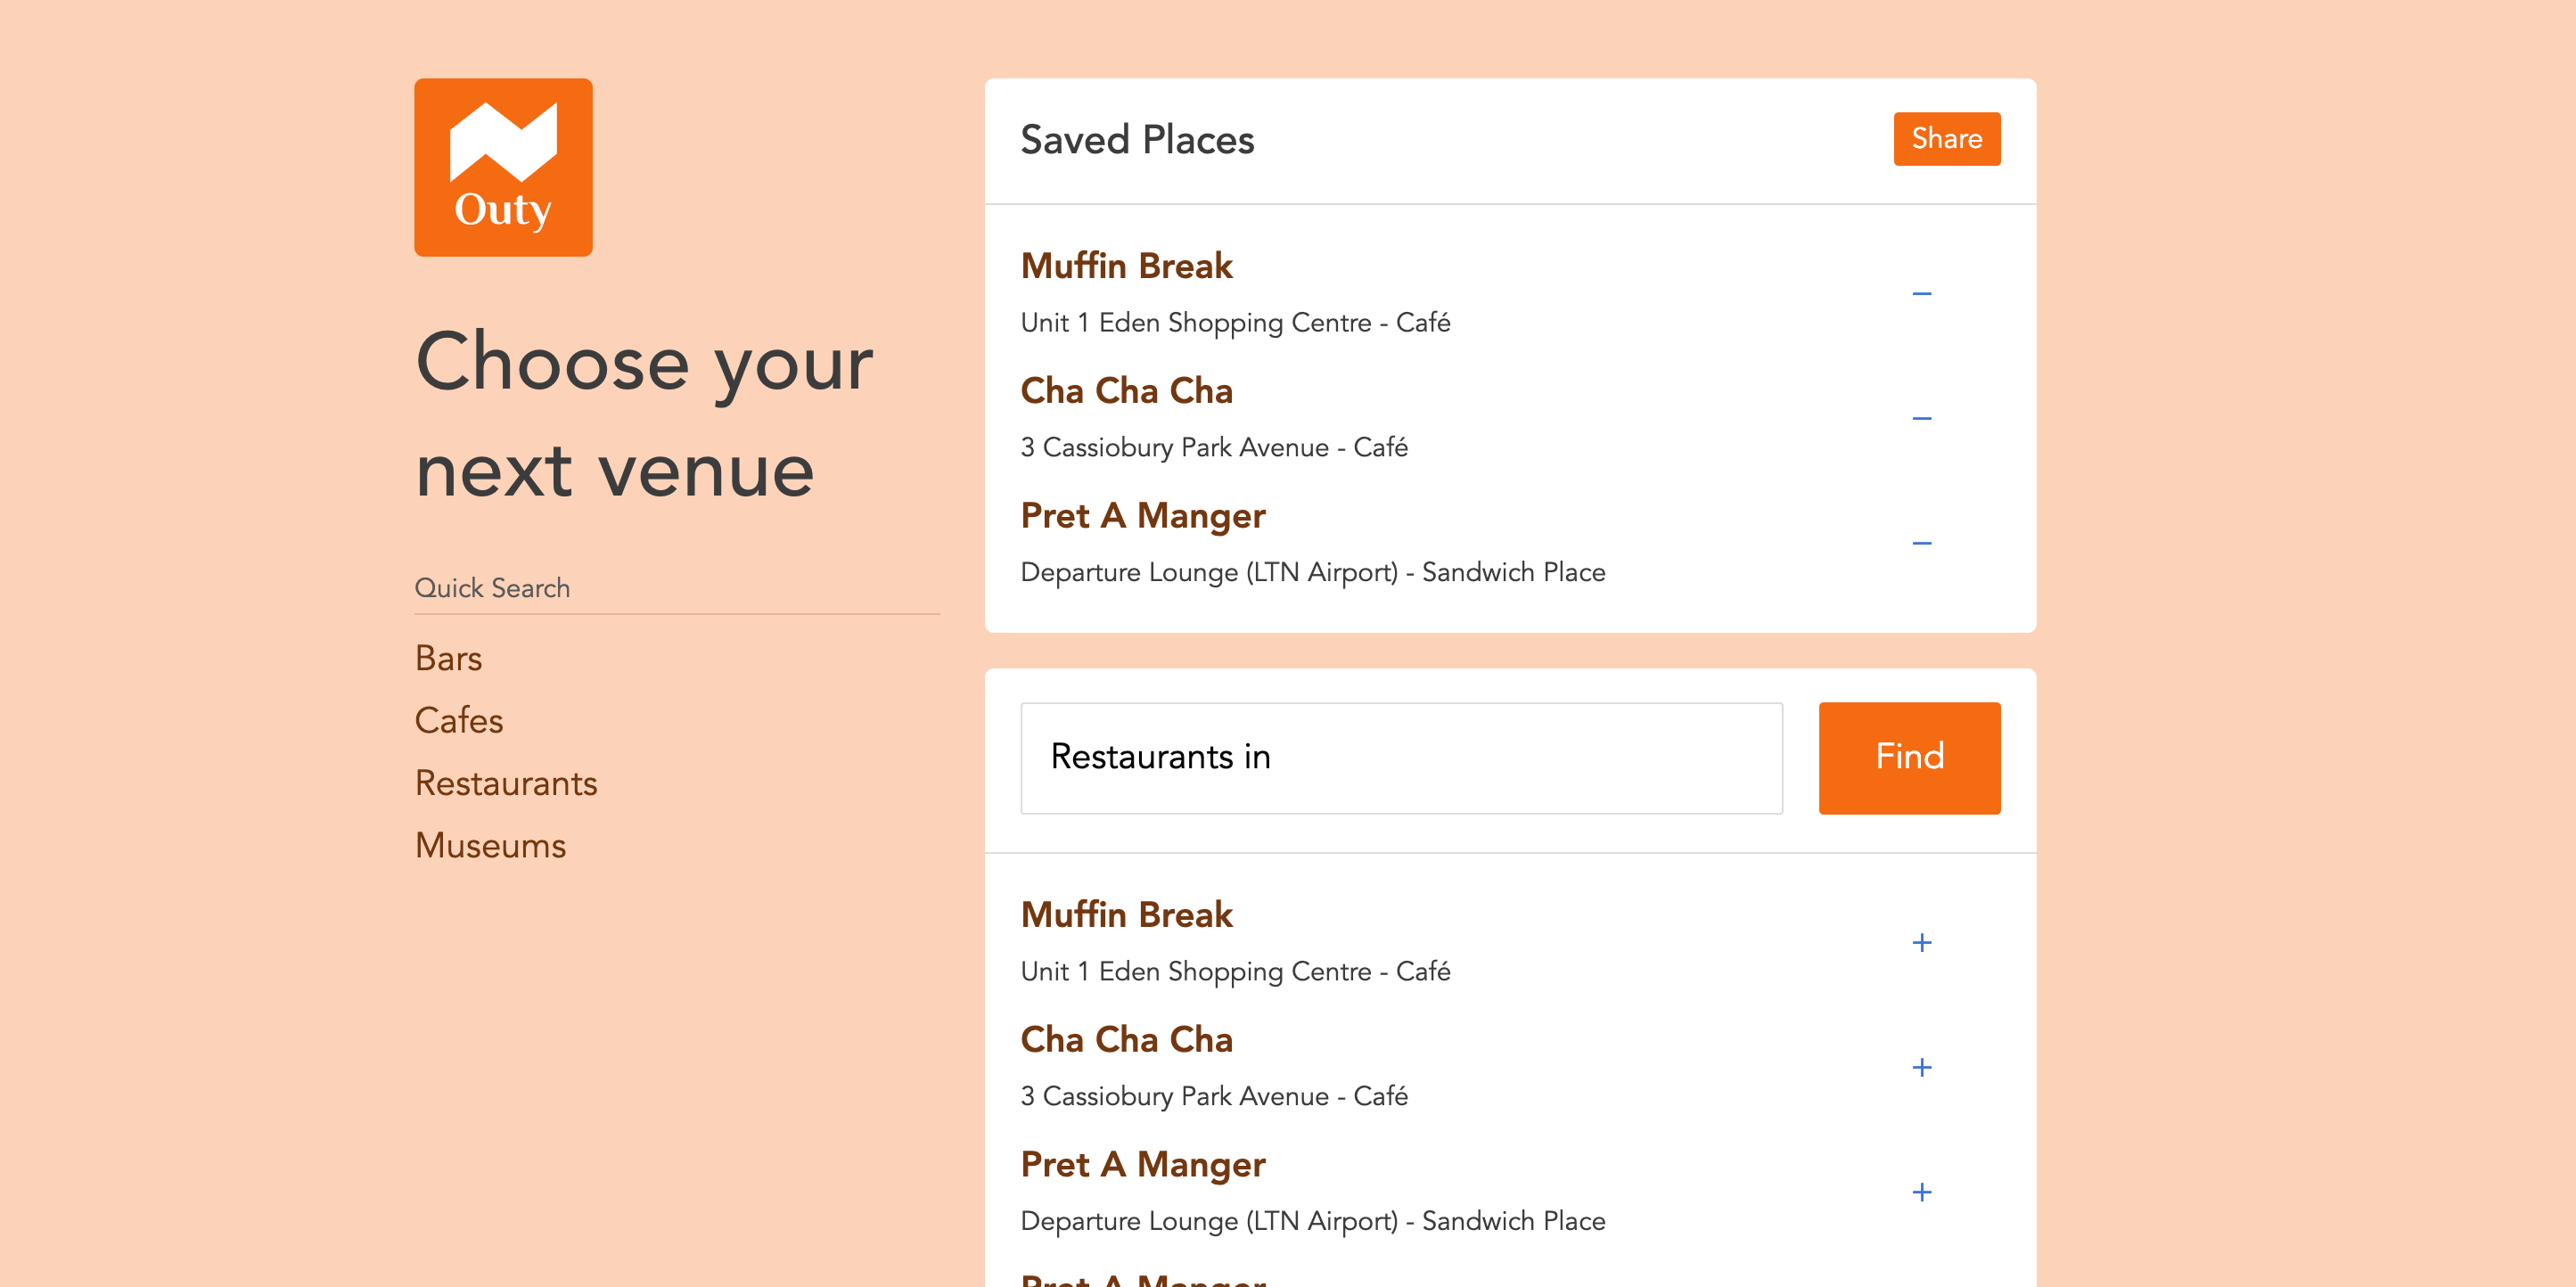Remove Cha Cha Cha from saved list
This screenshot has width=2576, height=1287.
click(x=1921, y=418)
